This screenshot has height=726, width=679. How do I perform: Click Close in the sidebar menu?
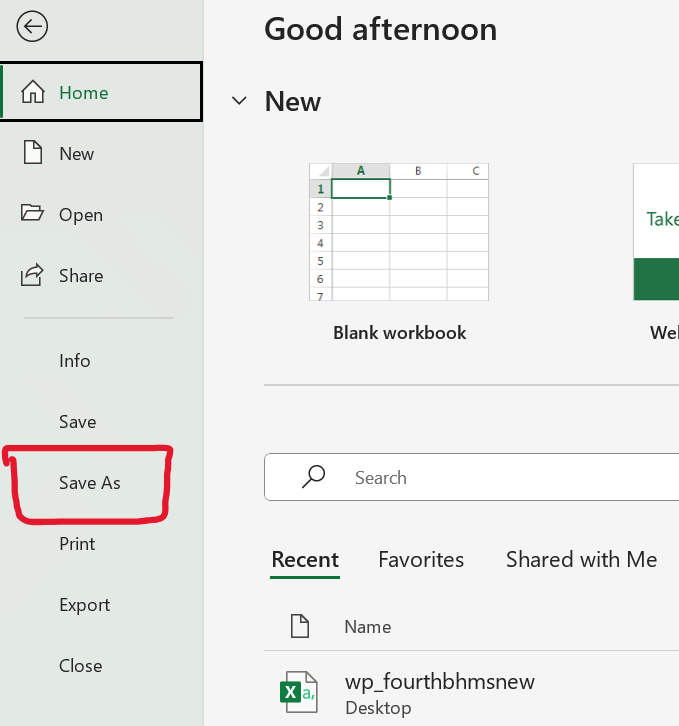pyautogui.click(x=80, y=666)
